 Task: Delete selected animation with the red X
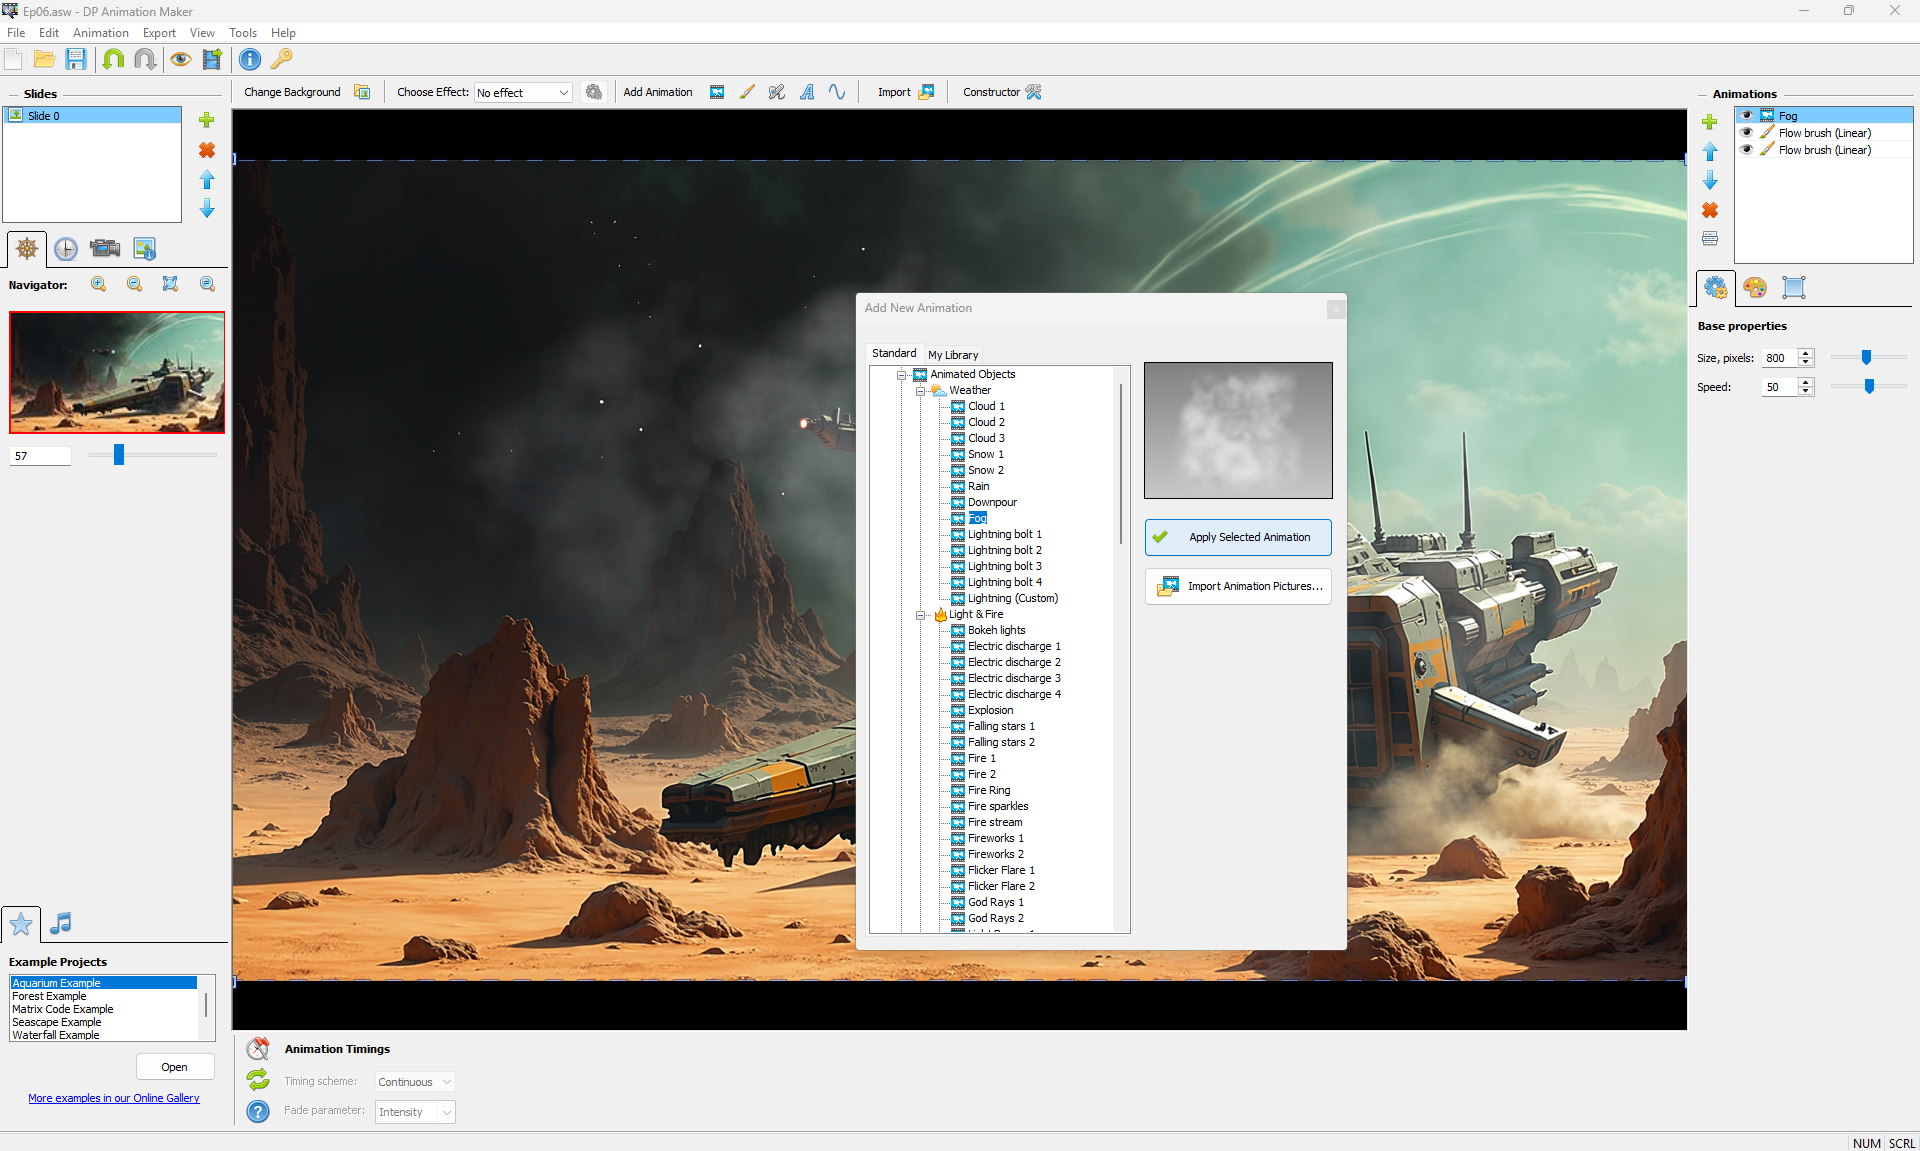(1710, 210)
